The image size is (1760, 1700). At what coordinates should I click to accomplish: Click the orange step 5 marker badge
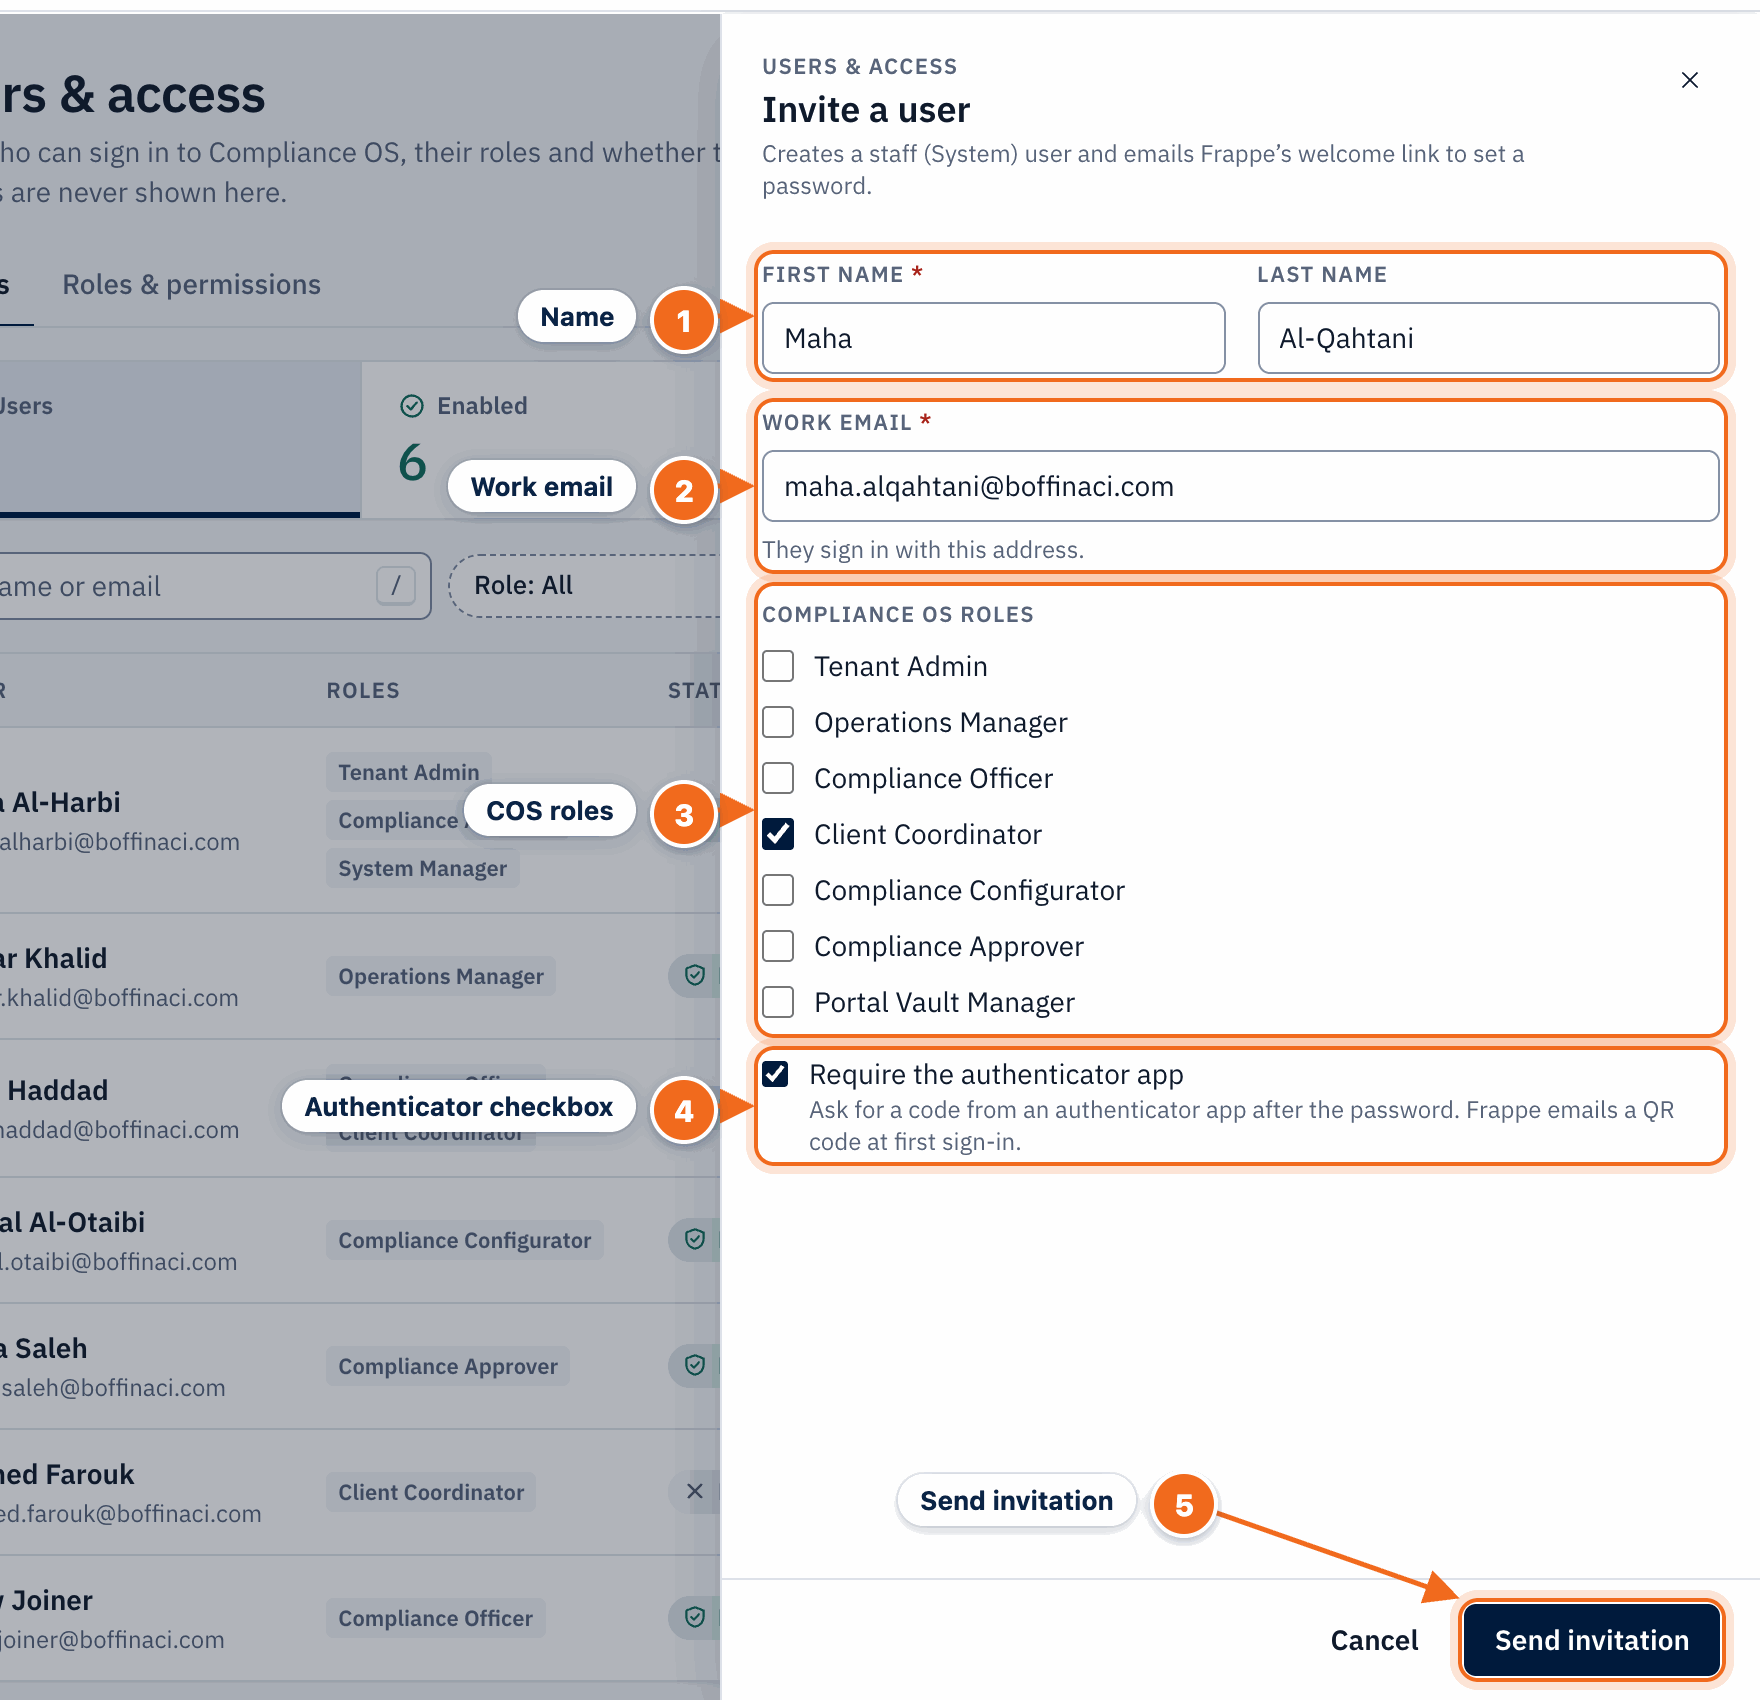(x=1184, y=1505)
